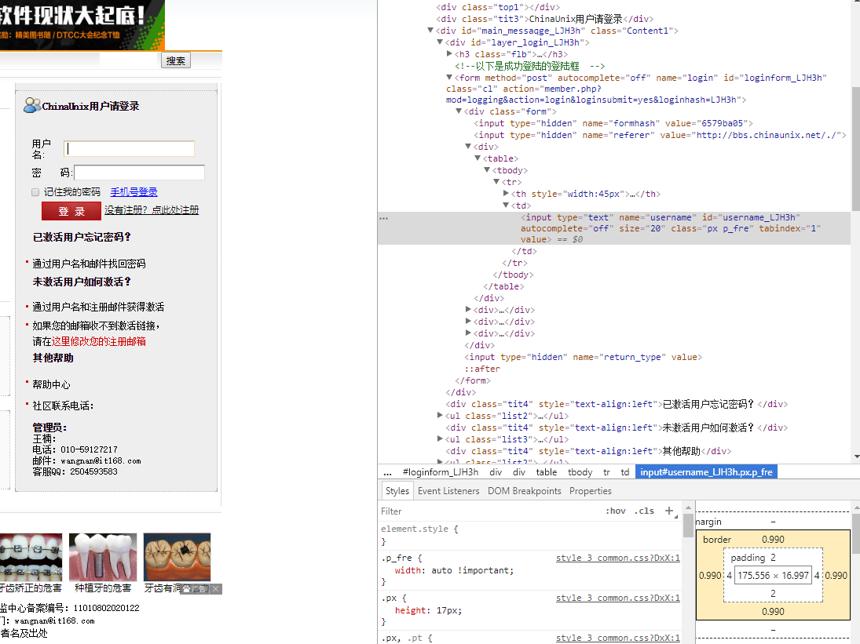Click the ChinaUnix users login icon
860x644 pixels.
coord(31,105)
